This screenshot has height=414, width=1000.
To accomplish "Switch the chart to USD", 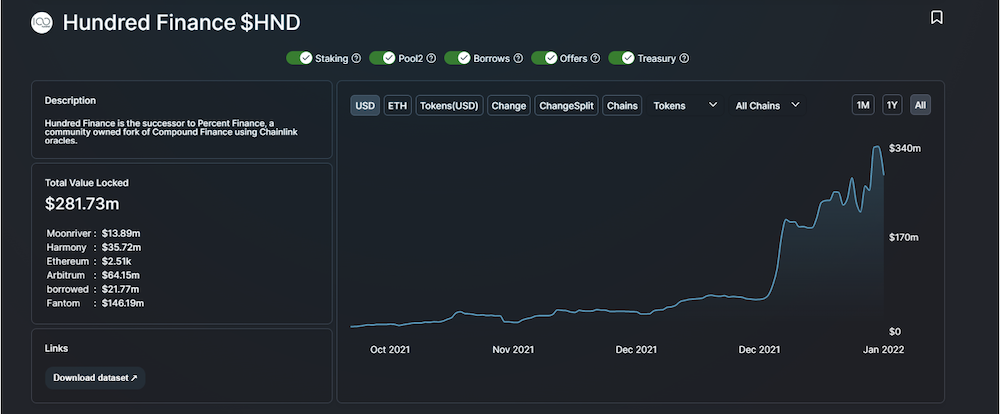I will pos(365,105).
